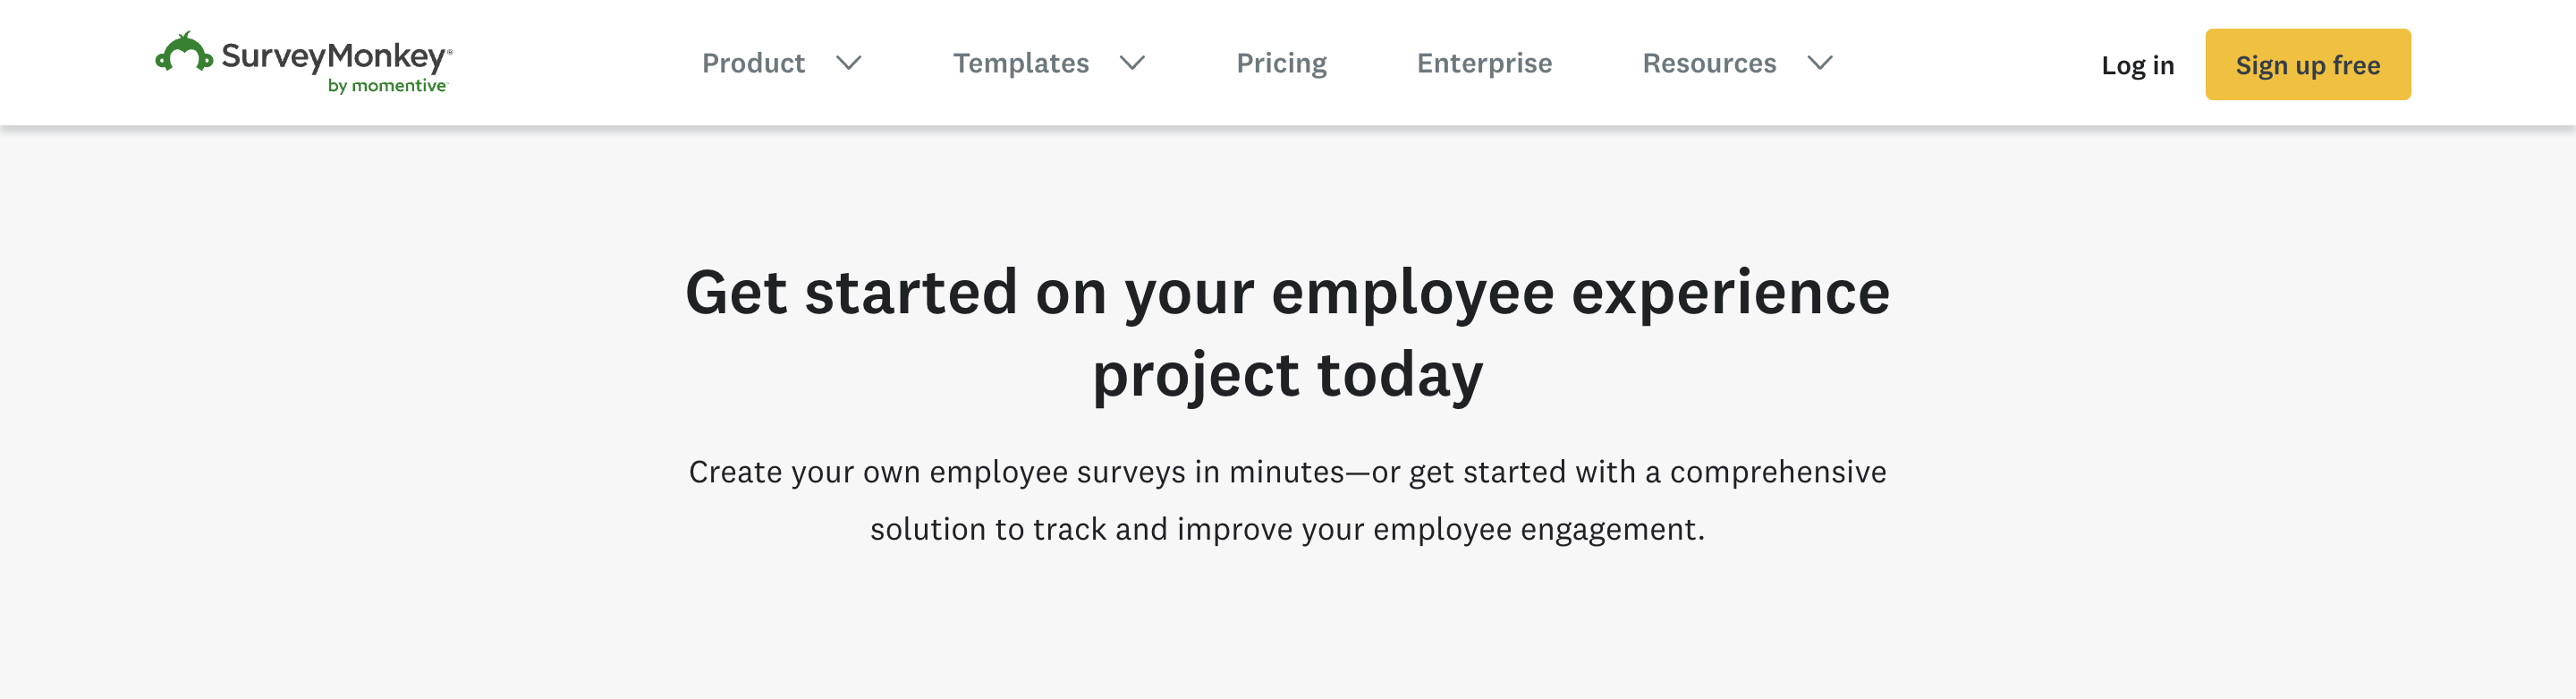The image size is (2576, 699).
Task: Click the word 'comprehensive' in the description
Action: 1778,472
